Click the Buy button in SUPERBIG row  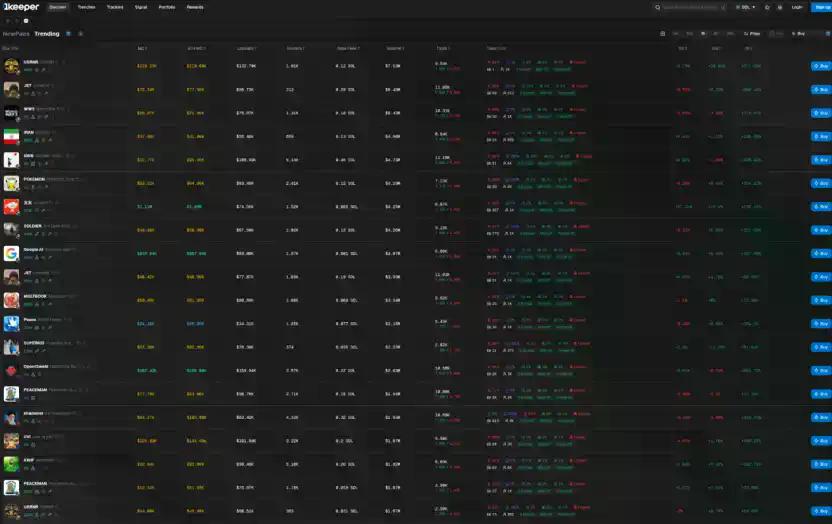[x=821, y=347]
